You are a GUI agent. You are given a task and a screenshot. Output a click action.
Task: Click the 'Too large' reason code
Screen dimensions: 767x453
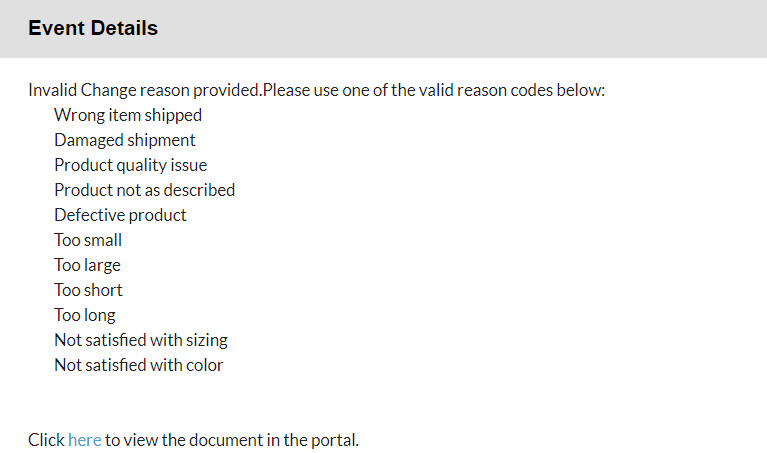pos(87,265)
